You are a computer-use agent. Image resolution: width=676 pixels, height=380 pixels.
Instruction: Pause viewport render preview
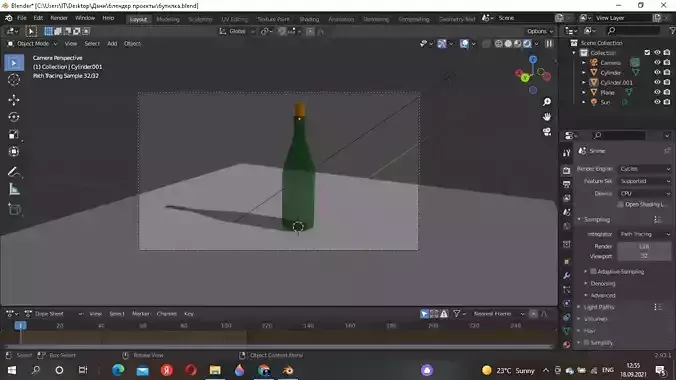[549, 44]
